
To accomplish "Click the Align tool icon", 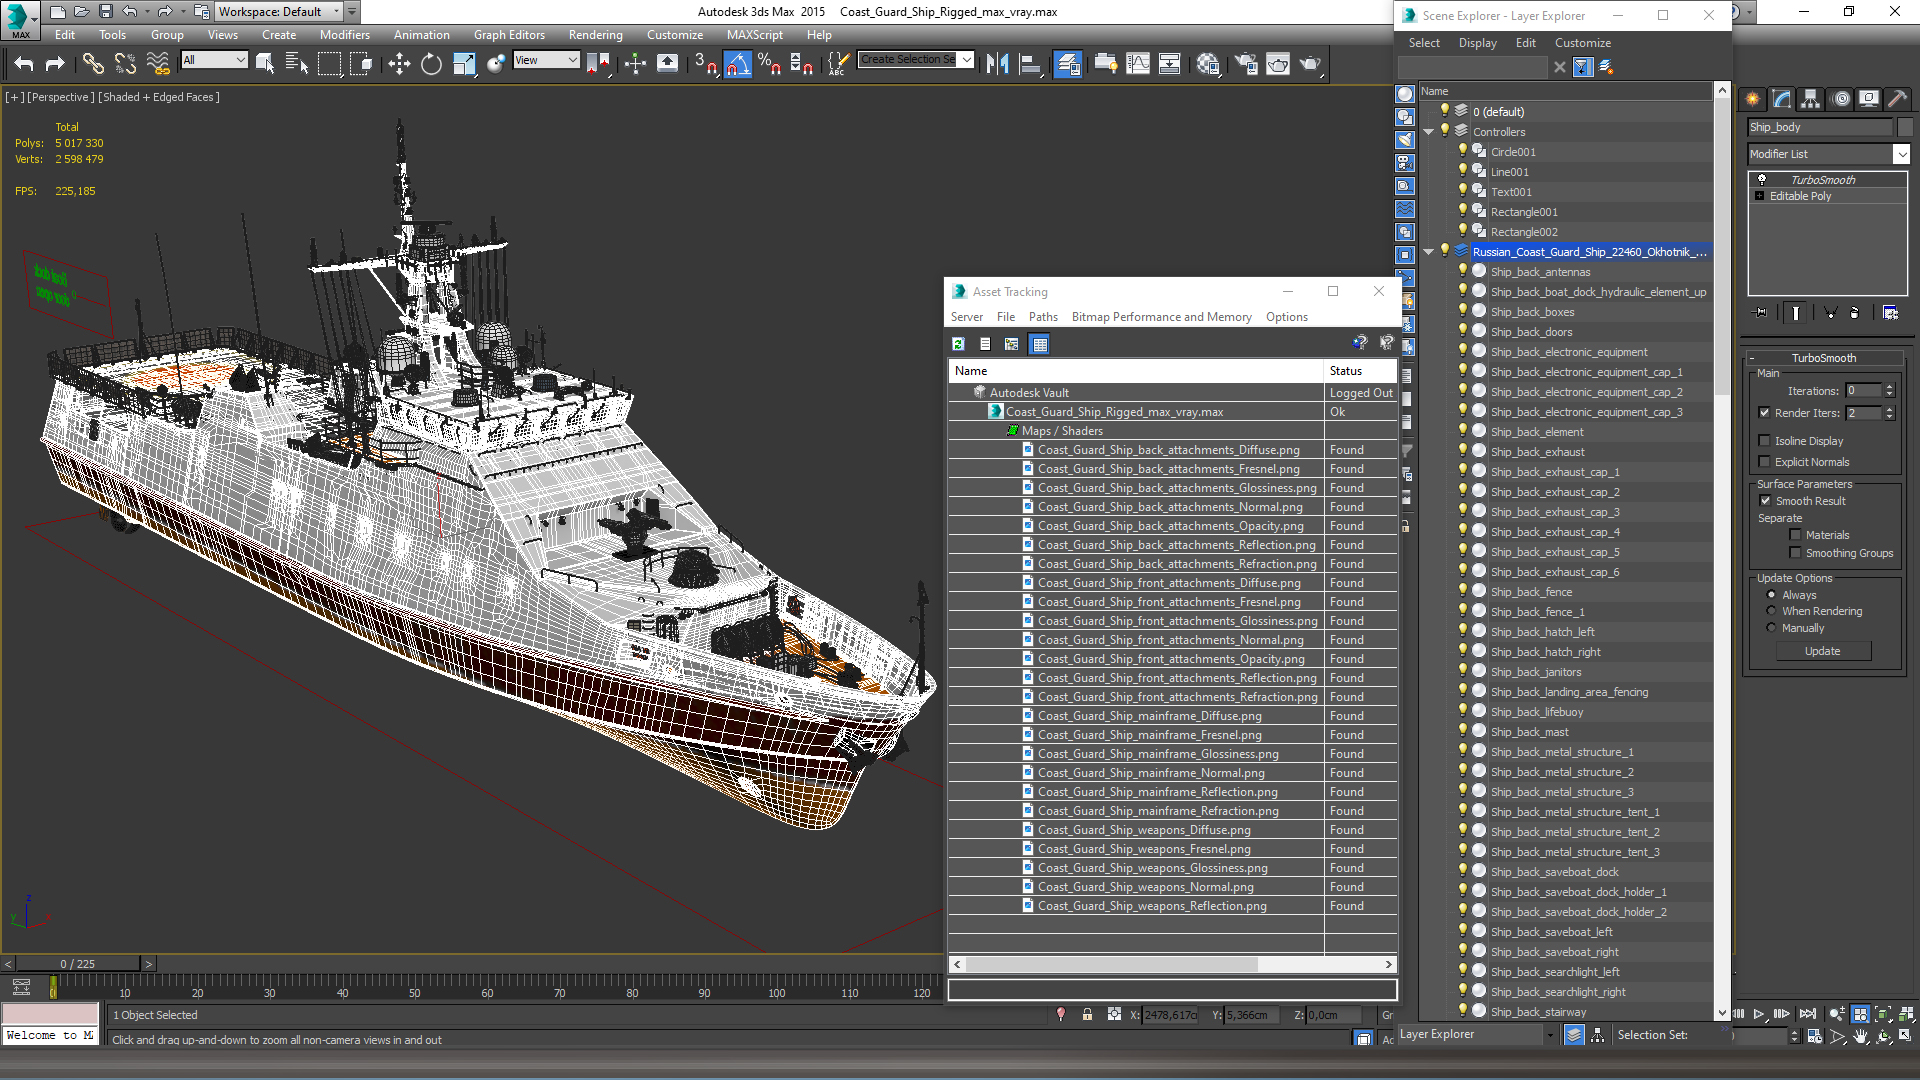I will [x=1029, y=64].
